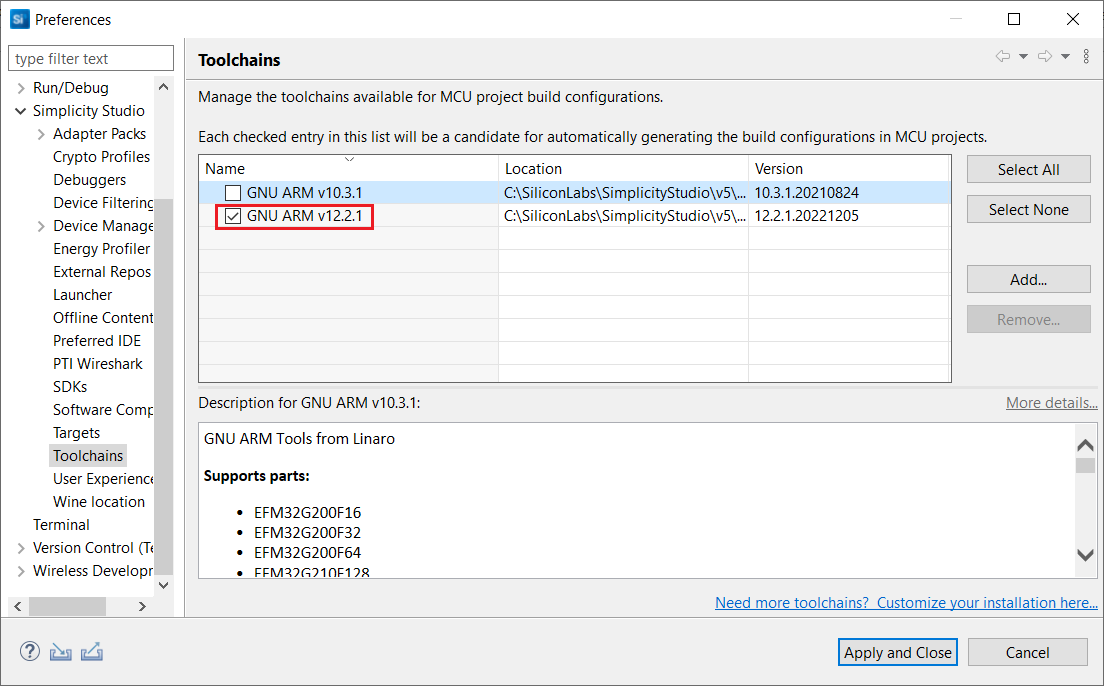Select Toolchains in the preferences sidebar
1104x686 pixels.
pyautogui.click(x=88, y=455)
